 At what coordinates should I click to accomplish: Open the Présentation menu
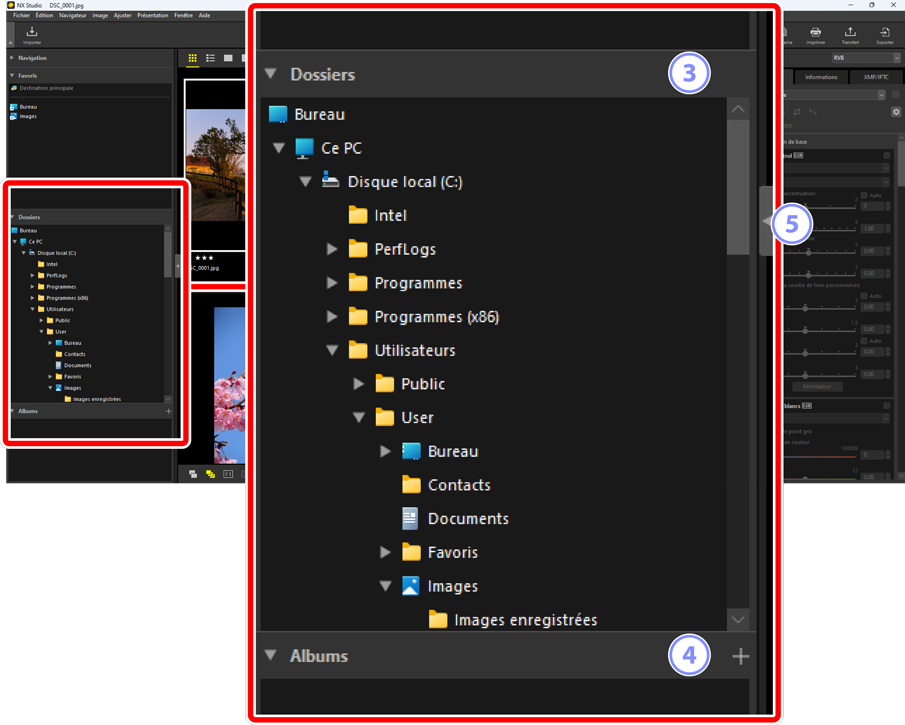(152, 16)
